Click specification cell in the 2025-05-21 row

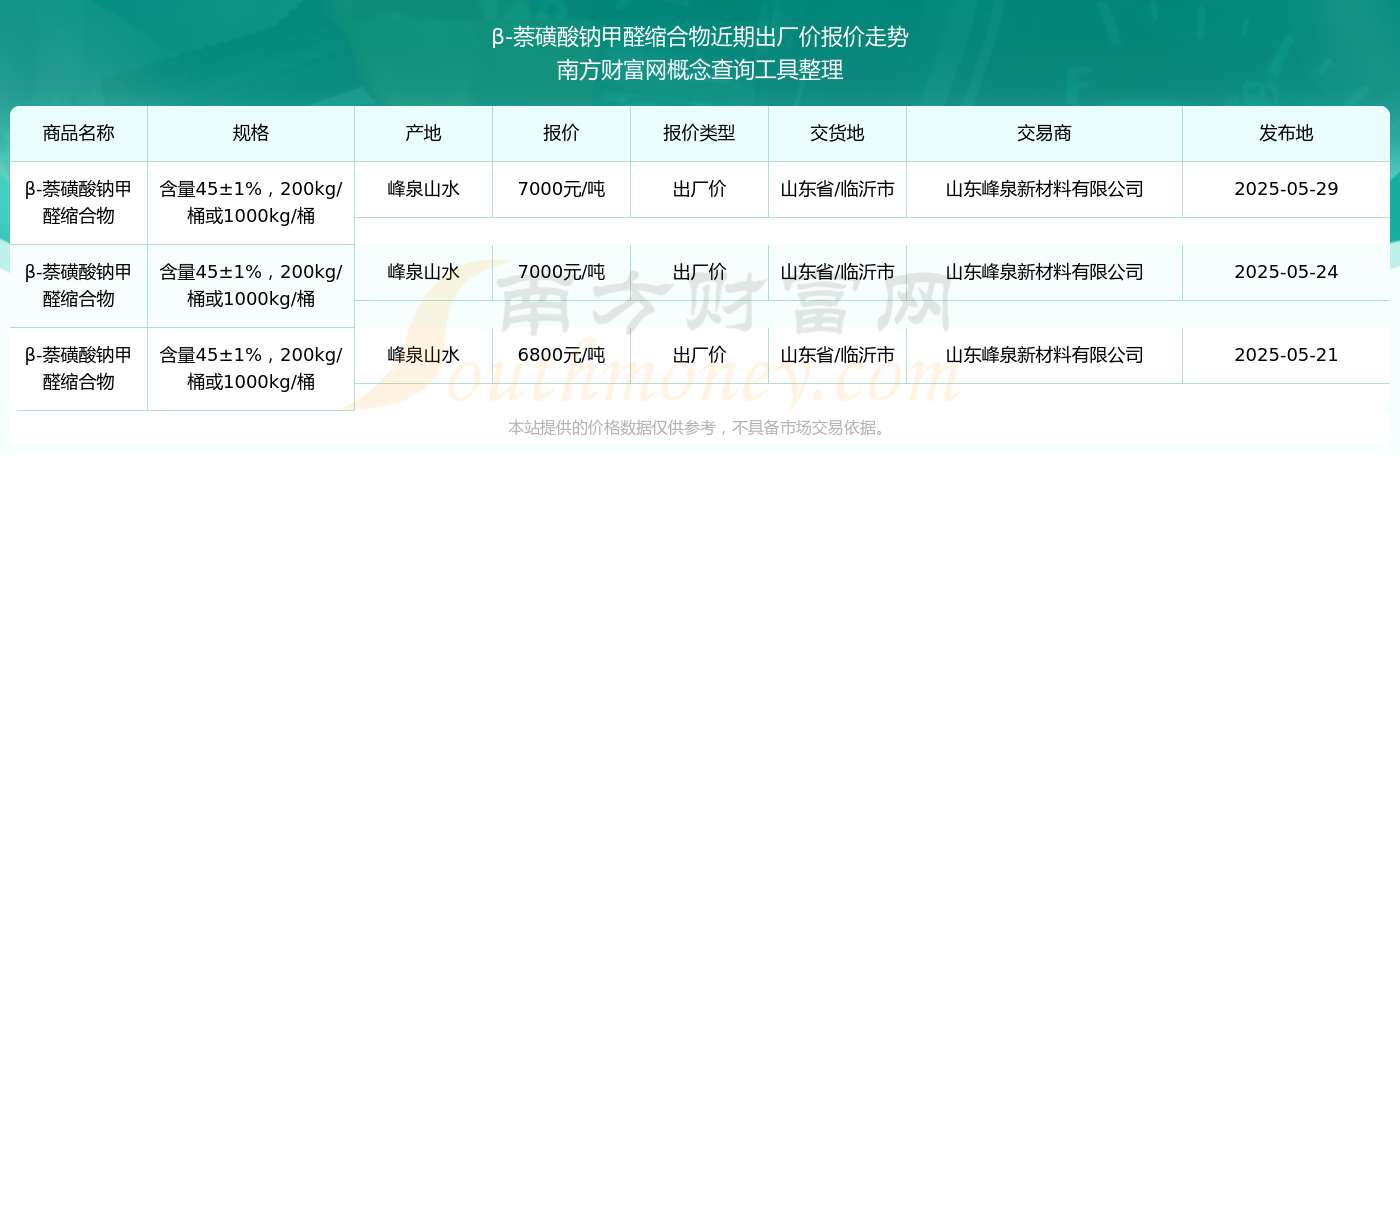pyautogui.click(x=251, y=369)
